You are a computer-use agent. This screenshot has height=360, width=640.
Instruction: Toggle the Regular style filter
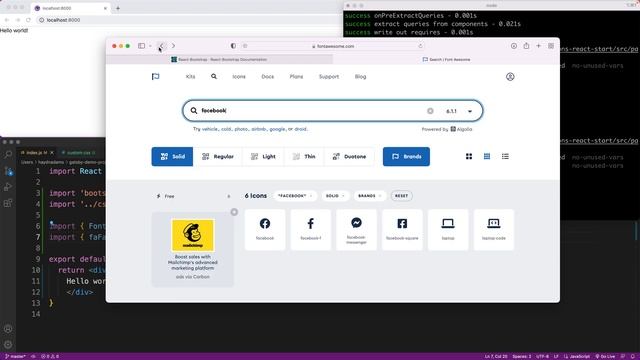218,157
